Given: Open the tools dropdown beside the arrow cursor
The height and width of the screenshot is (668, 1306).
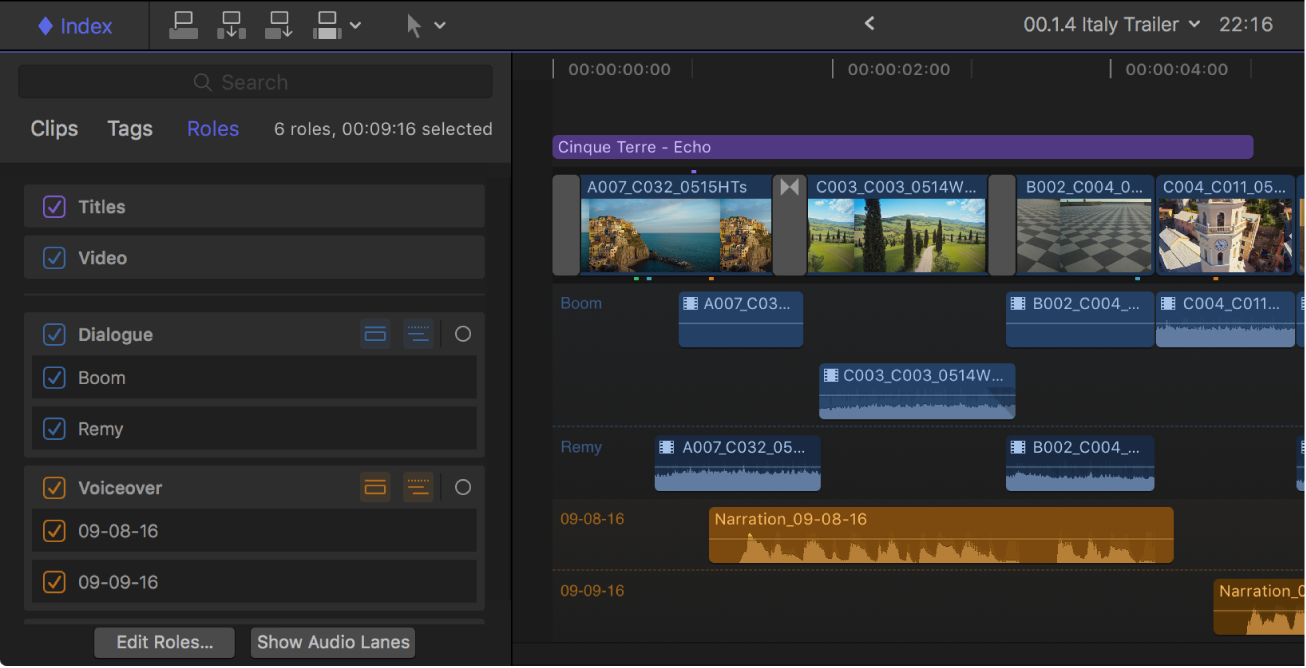Looking at the screenshot, I should point(441,24).
